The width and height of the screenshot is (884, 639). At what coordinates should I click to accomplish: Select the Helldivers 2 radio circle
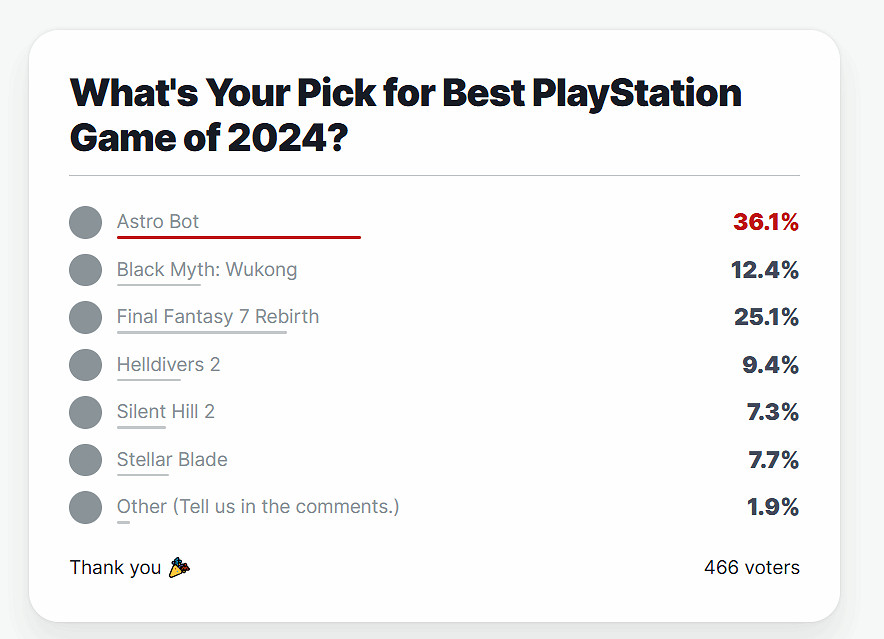point(86,365)
